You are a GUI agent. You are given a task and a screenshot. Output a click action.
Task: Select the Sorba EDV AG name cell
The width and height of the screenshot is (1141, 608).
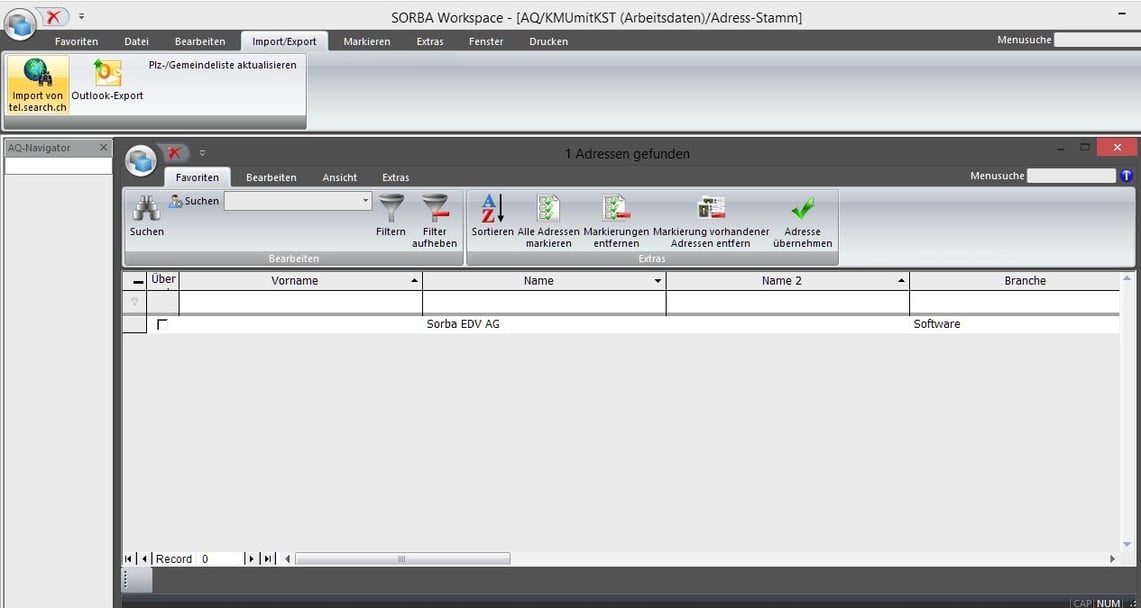(544, 324)
